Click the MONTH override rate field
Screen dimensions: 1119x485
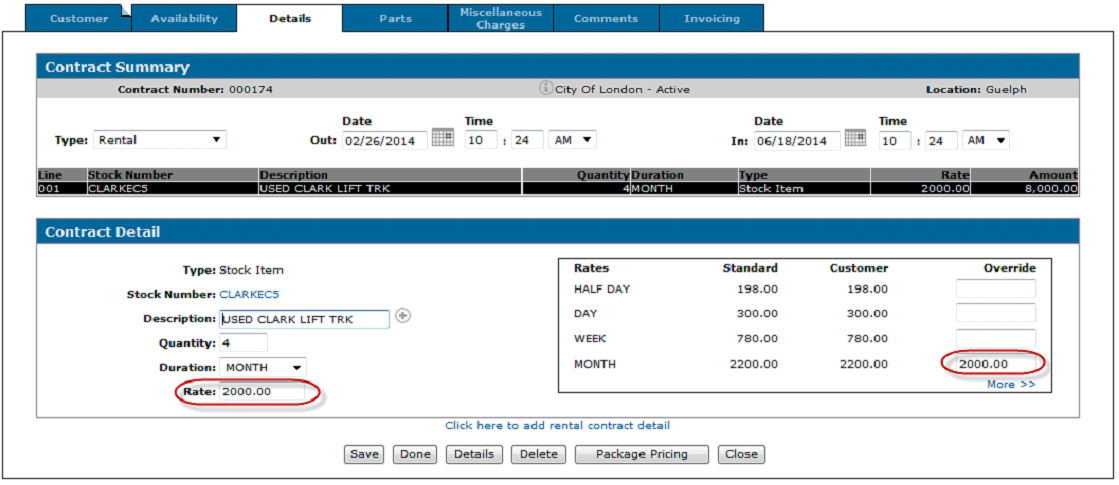click(995, 364)
